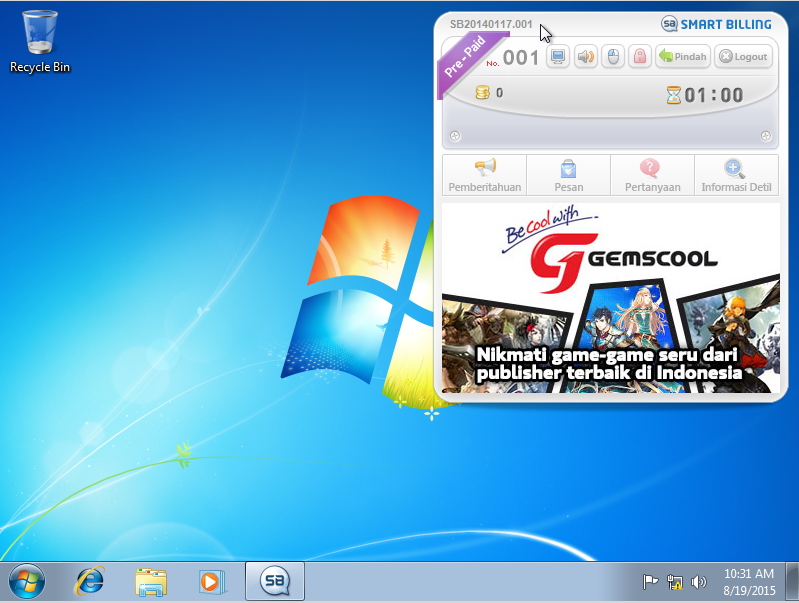Open the Action Center flag icon

click(650, 582)
